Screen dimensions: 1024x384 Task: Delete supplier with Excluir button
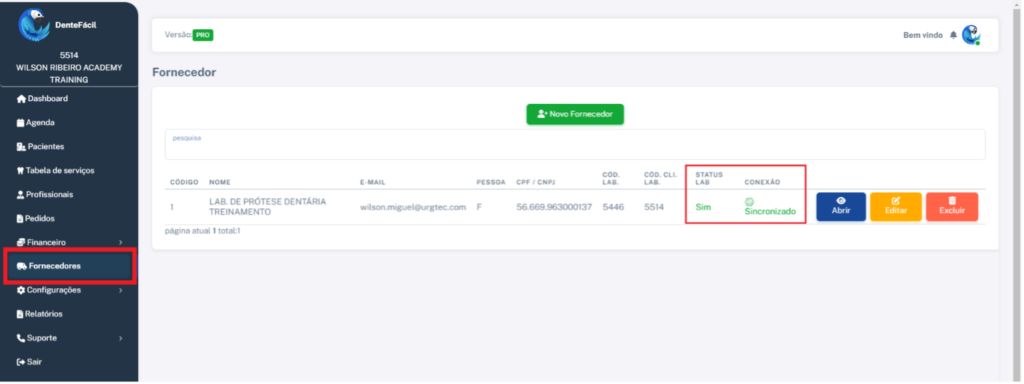coord(952,207)
